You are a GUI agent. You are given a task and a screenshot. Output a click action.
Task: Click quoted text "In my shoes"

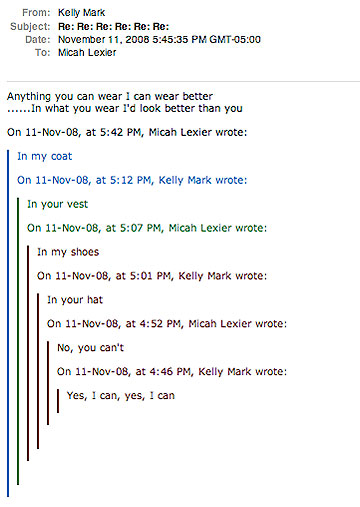tap(68, 252)
